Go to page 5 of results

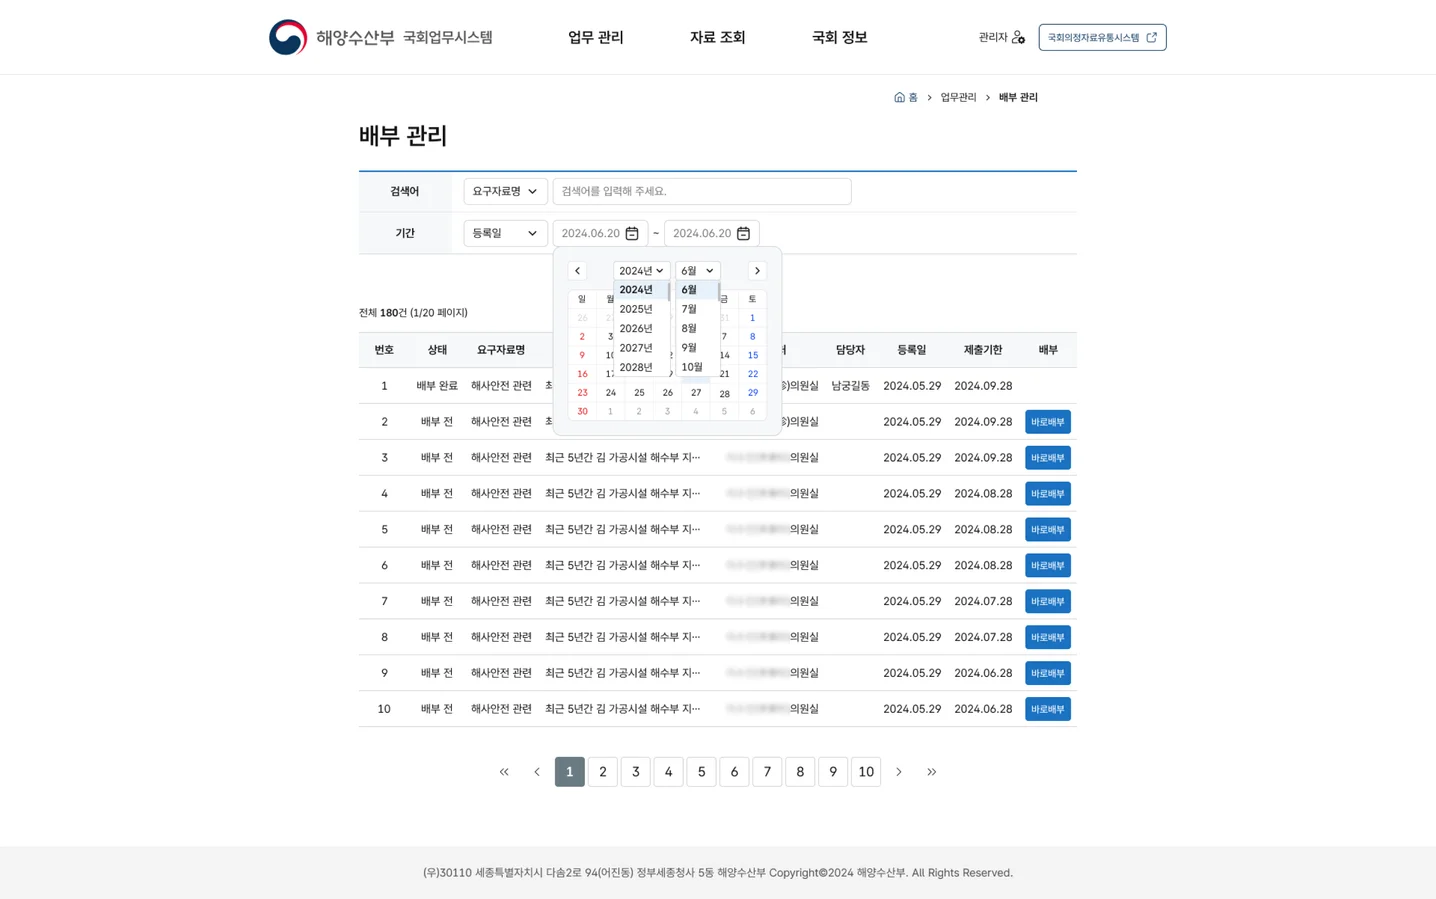pyautogui.click(x=701, y=772)
